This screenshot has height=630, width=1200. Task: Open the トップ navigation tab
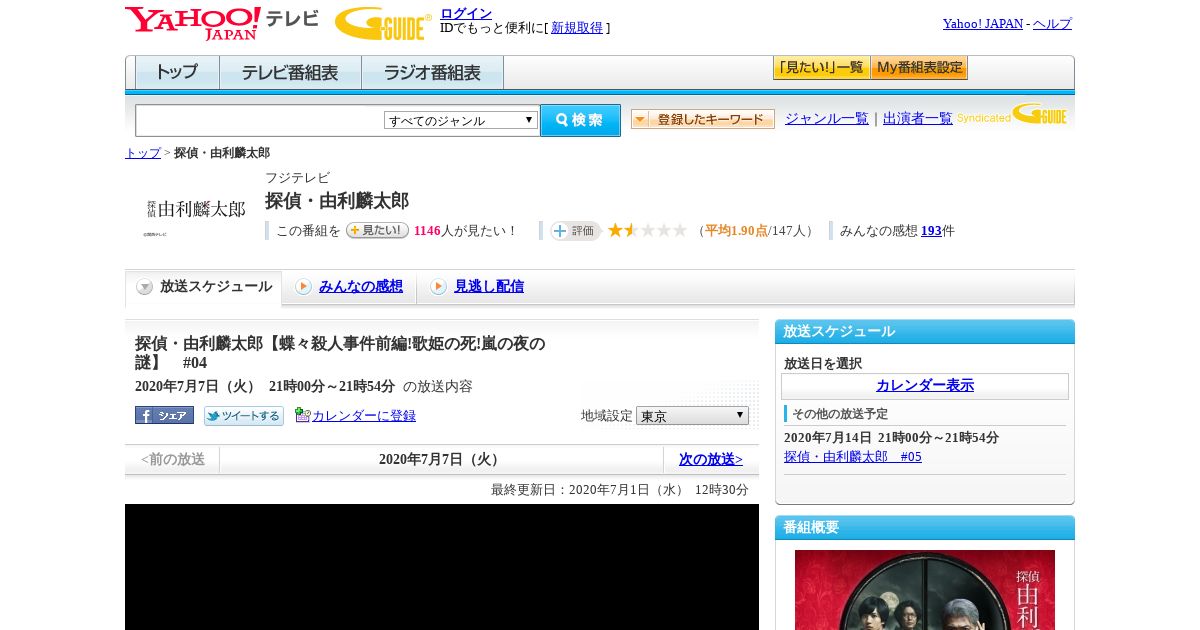[177, 73]
